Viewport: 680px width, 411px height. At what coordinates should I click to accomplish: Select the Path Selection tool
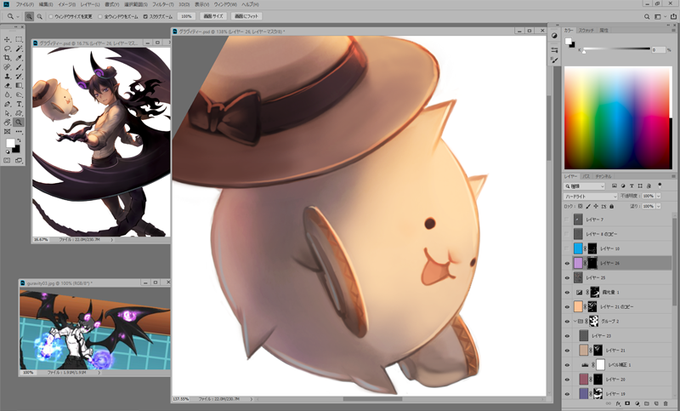point(7,113)
